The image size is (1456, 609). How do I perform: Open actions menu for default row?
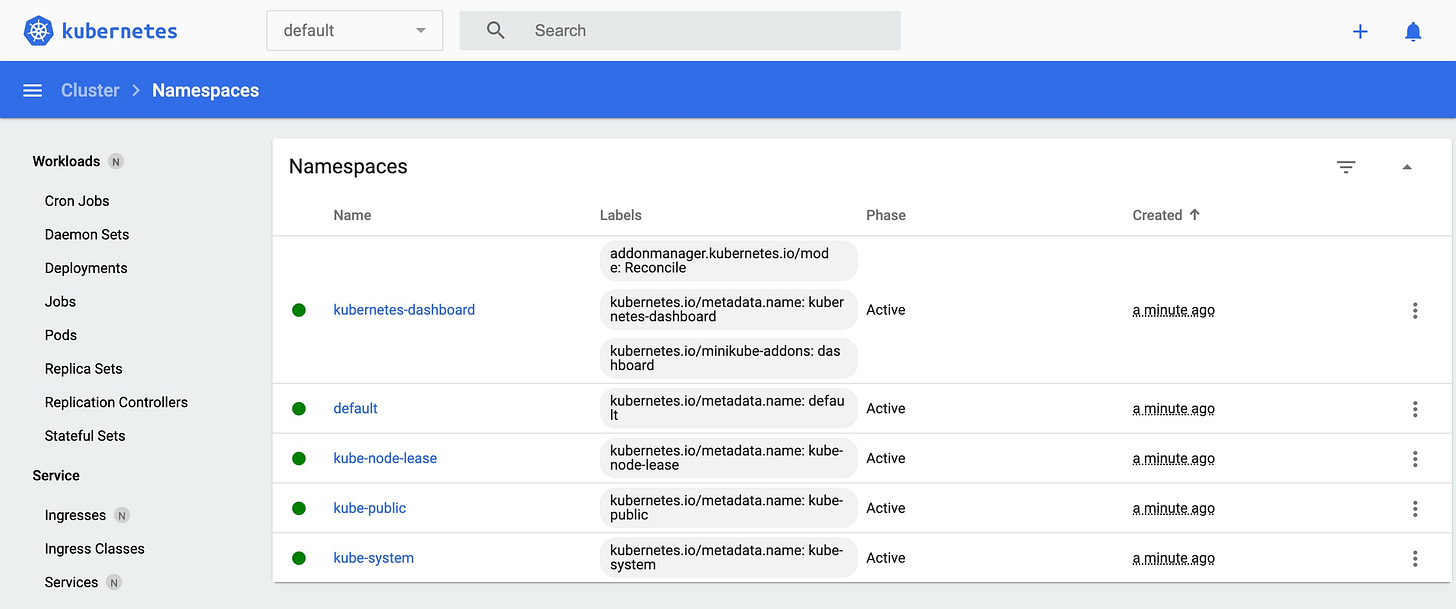[x=1415, y=408]
